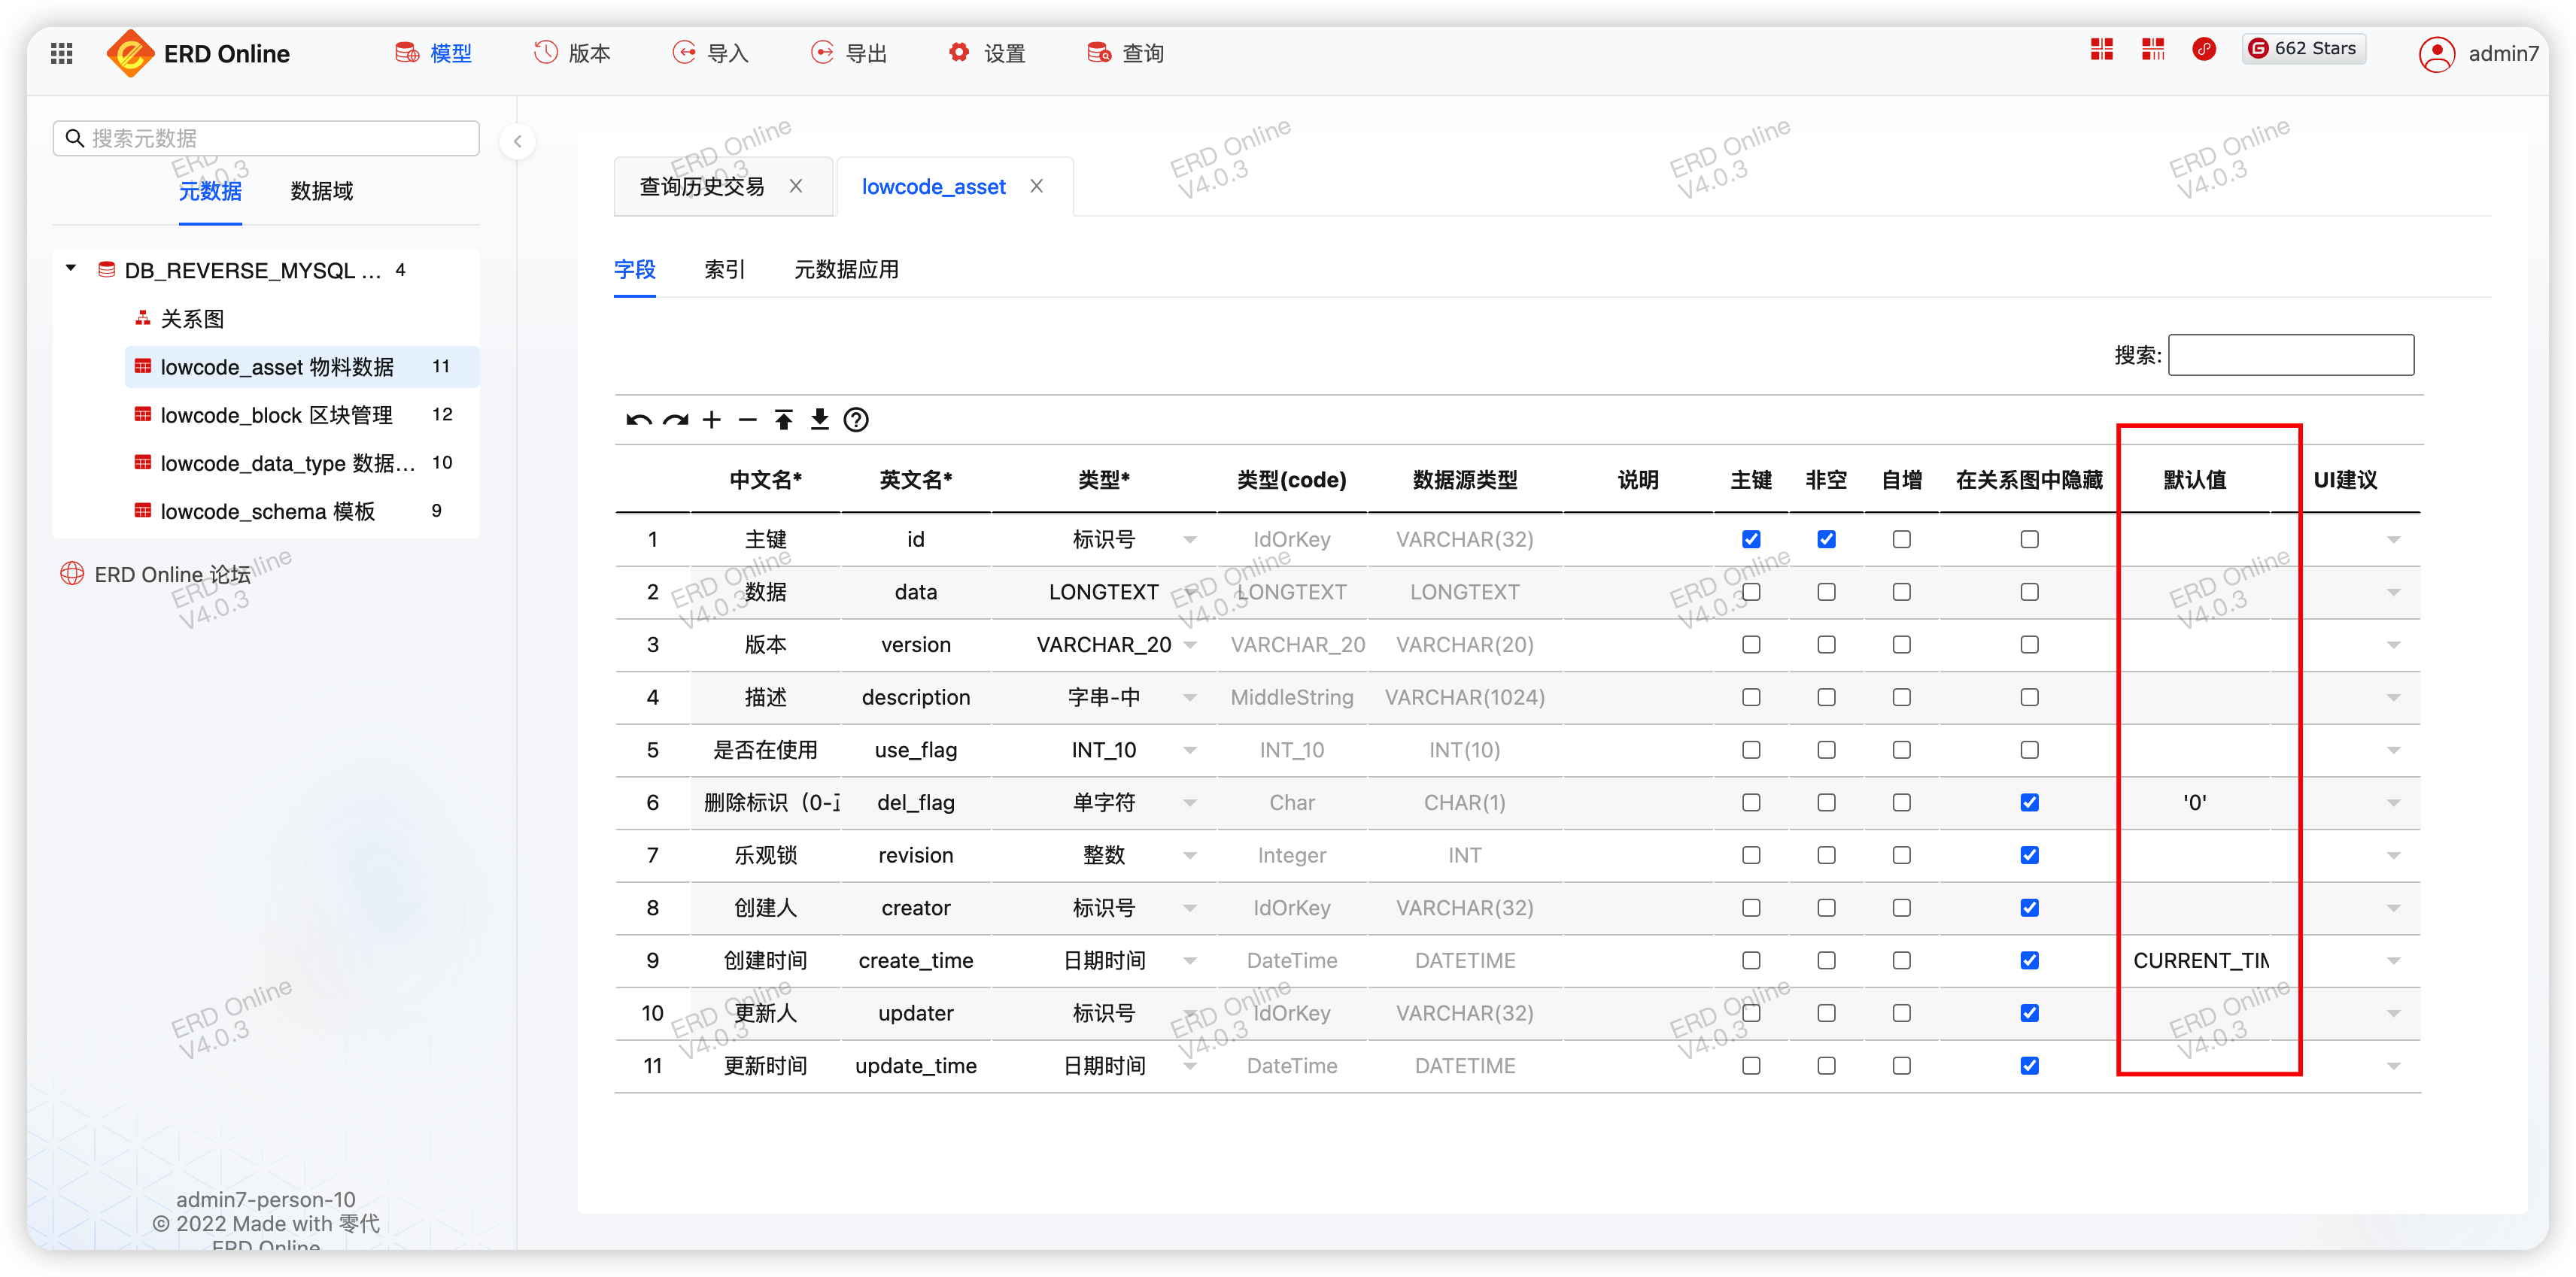Collapse the DB_REVERSE_MYSQL tree node

pyautogui.click(x=70, y=268)
